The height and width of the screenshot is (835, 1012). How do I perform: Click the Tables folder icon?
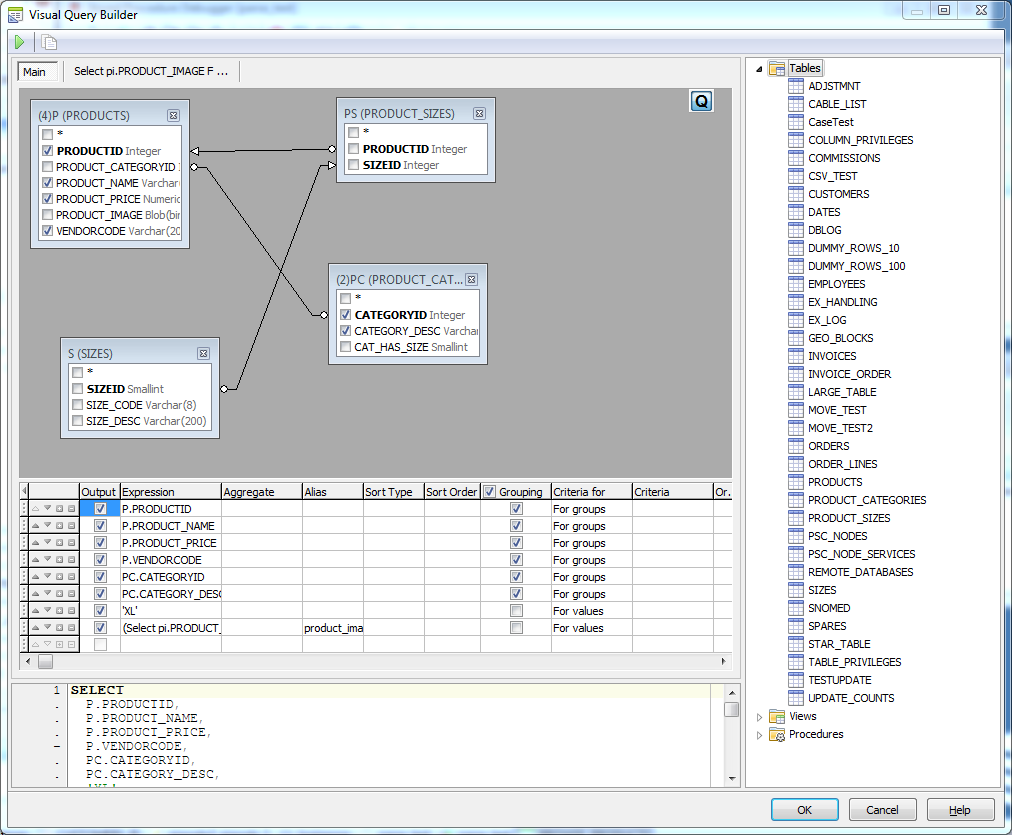[777, 68]
